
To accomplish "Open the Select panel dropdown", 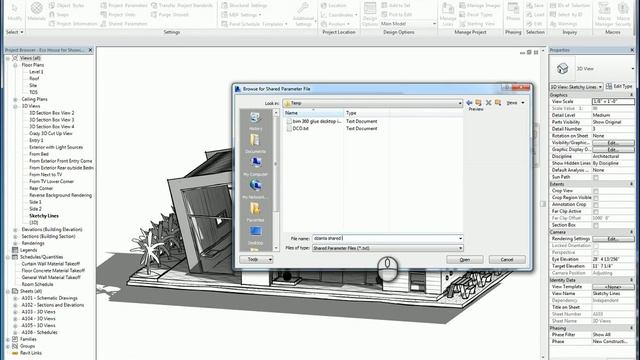I will pyautogui.click(x=14, y=32).
